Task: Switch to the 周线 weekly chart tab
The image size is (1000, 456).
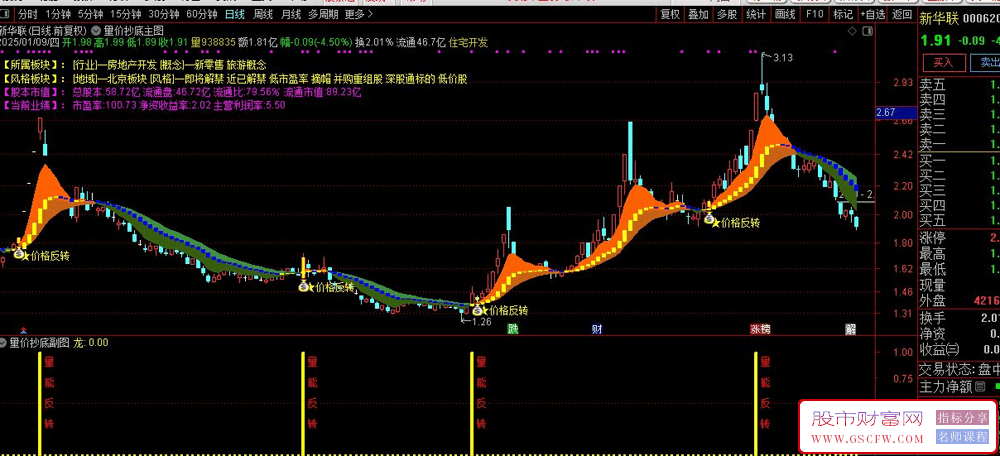Action: pyautogui.click(x=263, y=14)
